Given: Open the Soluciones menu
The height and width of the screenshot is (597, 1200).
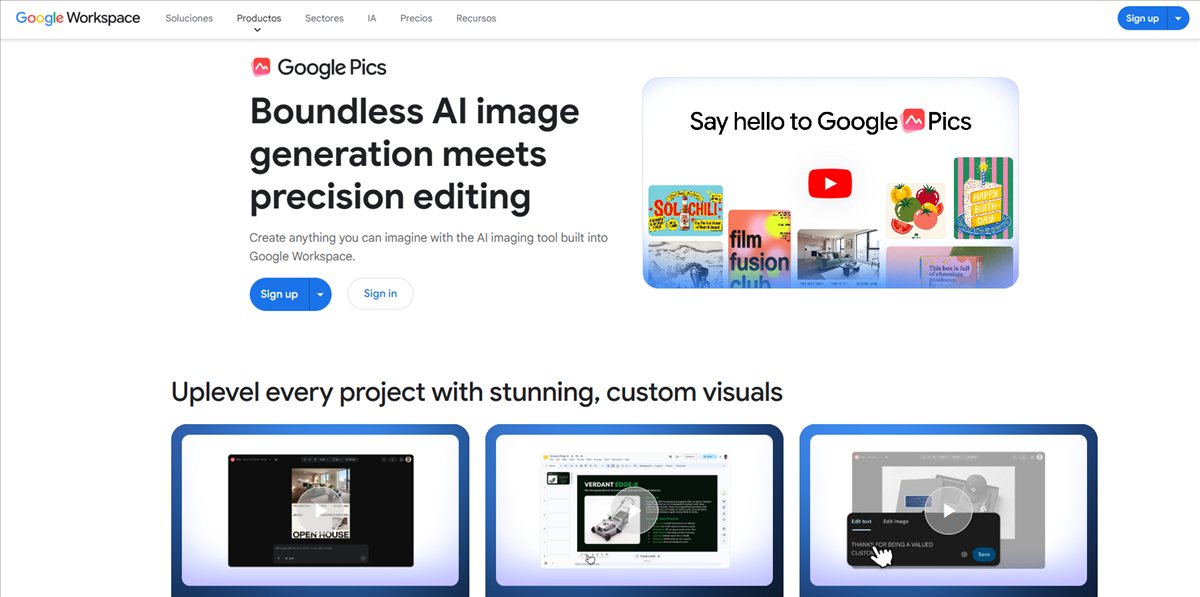Looking at the screenshot, I should (189, 18).
